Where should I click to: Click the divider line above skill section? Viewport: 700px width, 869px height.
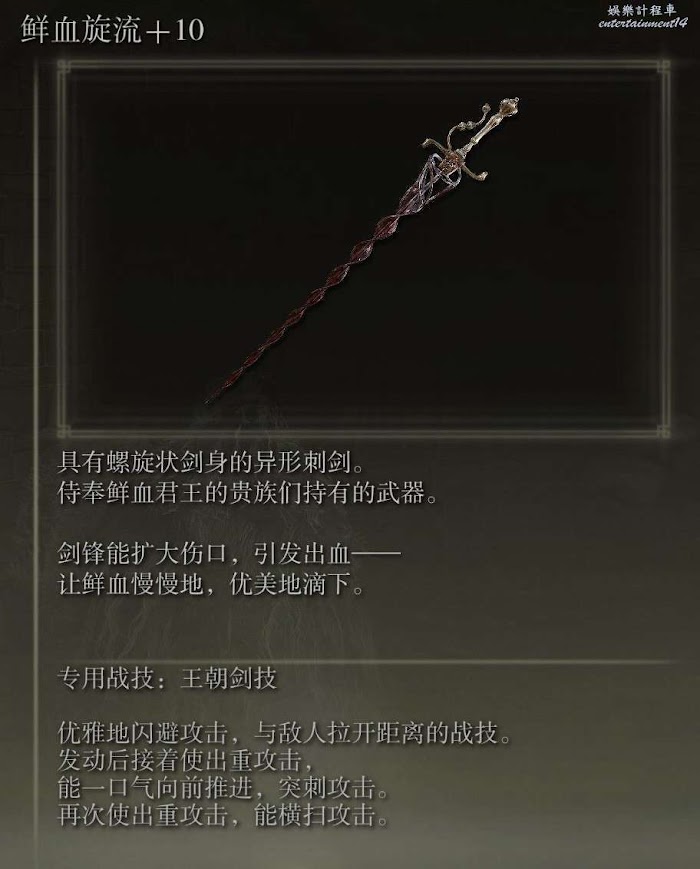coord(366,662)
